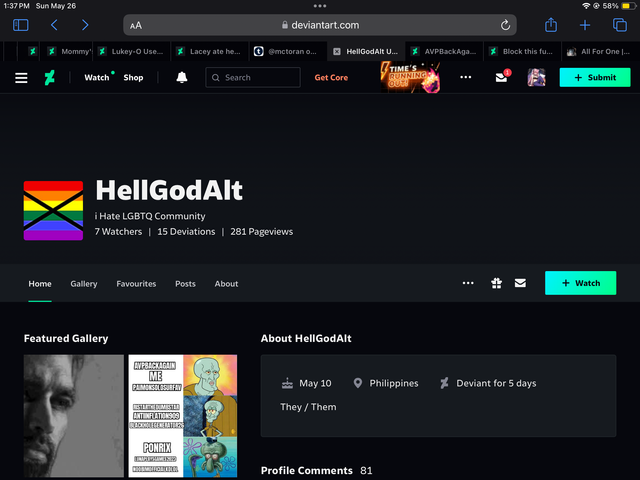The image size is (640, 480).
Task: Select the Home profile tab
Action: point(40,284)
